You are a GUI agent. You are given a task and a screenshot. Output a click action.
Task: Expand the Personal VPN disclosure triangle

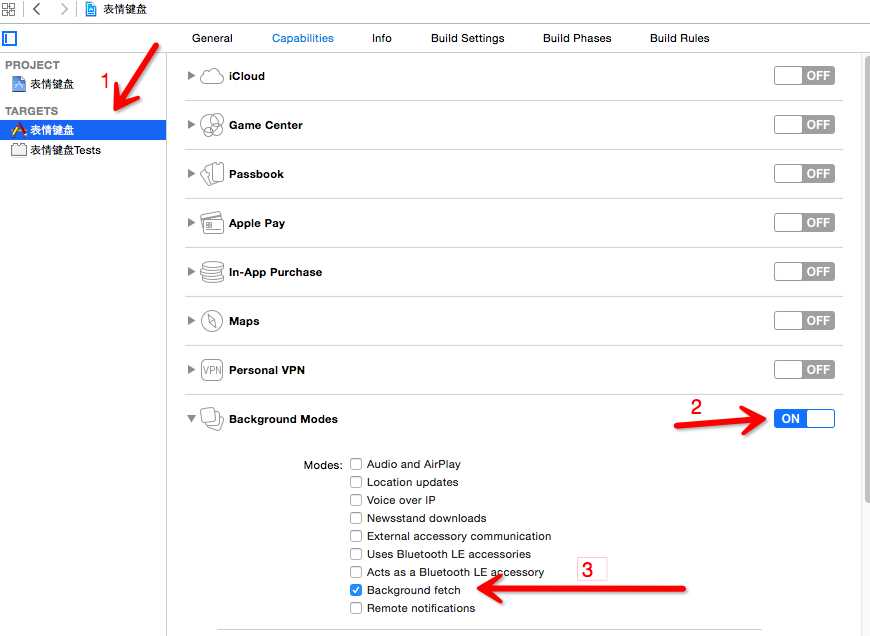click(191, 370)
